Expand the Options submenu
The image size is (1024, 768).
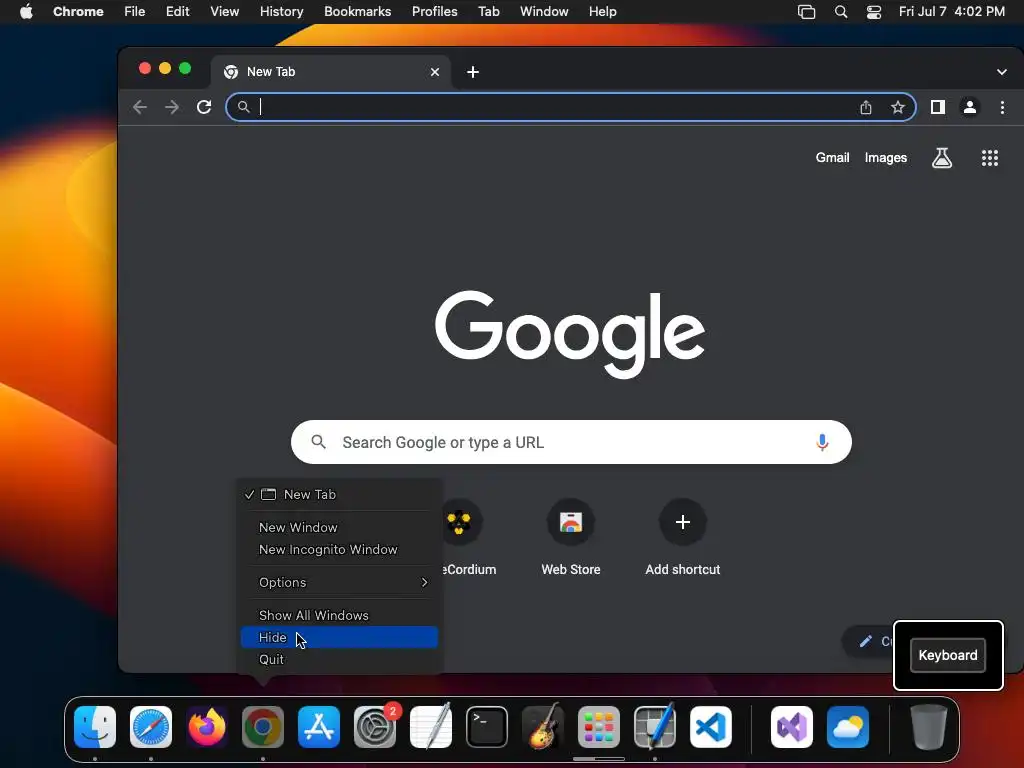[339, 582]
